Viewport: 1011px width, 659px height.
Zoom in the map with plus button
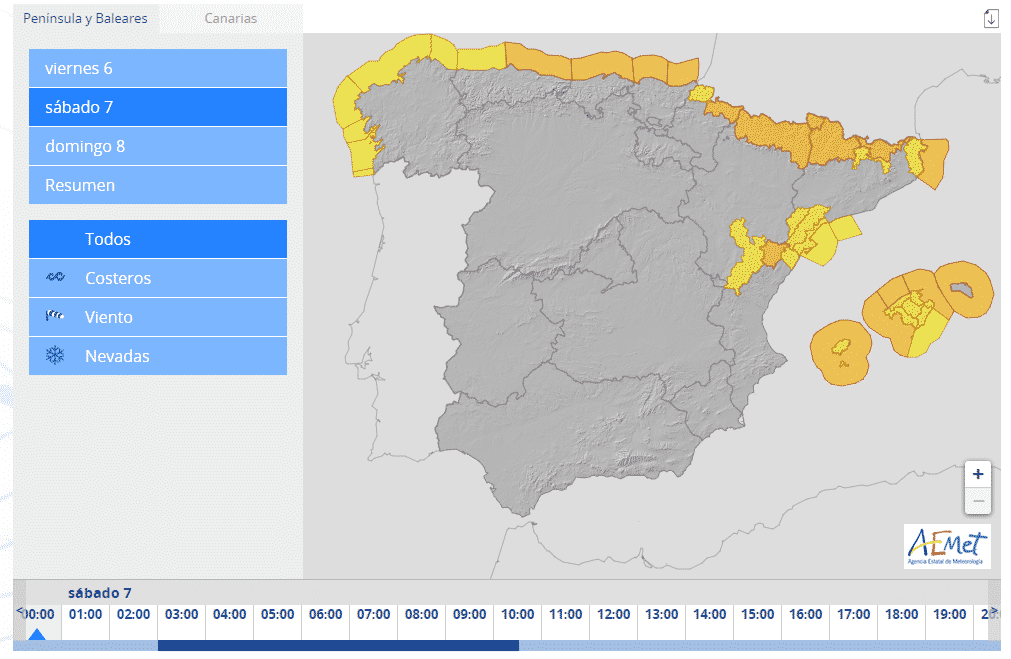[x=978, y=474]
